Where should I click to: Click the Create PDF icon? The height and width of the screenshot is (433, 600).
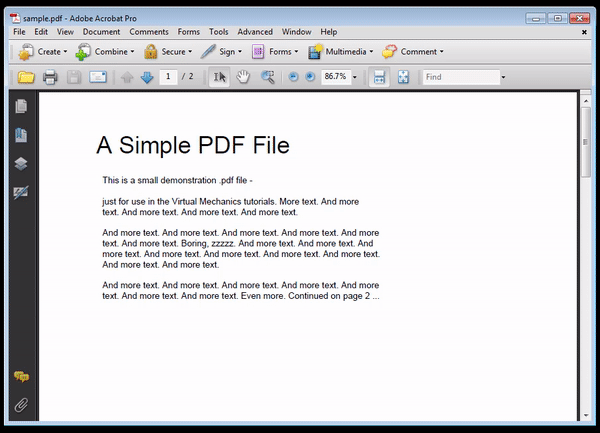(x=26, y=52)
